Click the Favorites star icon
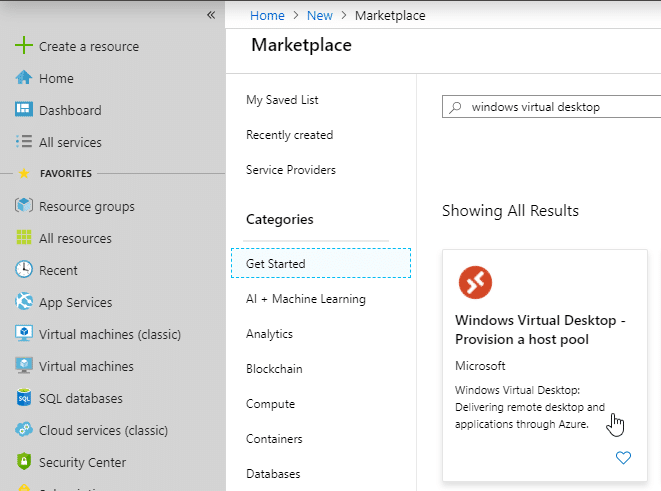The width and height of the screenshot is (661, 491). point(24,173)
